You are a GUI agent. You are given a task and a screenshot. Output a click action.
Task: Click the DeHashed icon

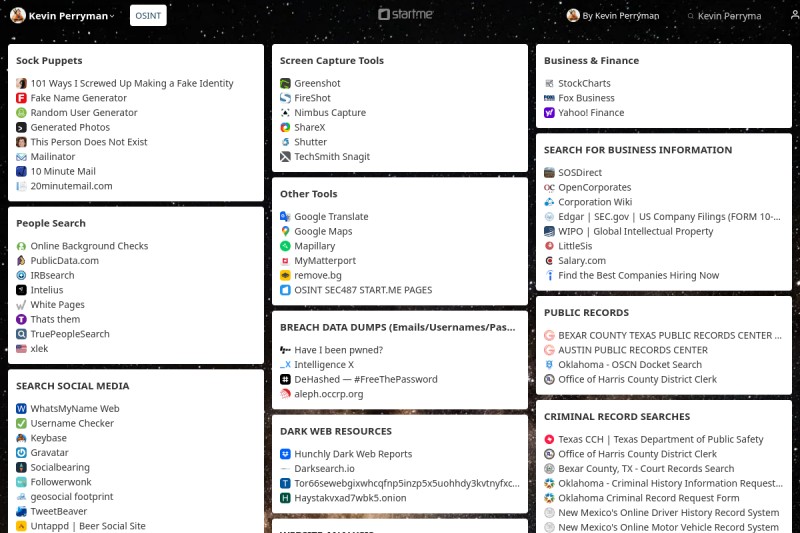pyautogui.click(x=285, y=379)
